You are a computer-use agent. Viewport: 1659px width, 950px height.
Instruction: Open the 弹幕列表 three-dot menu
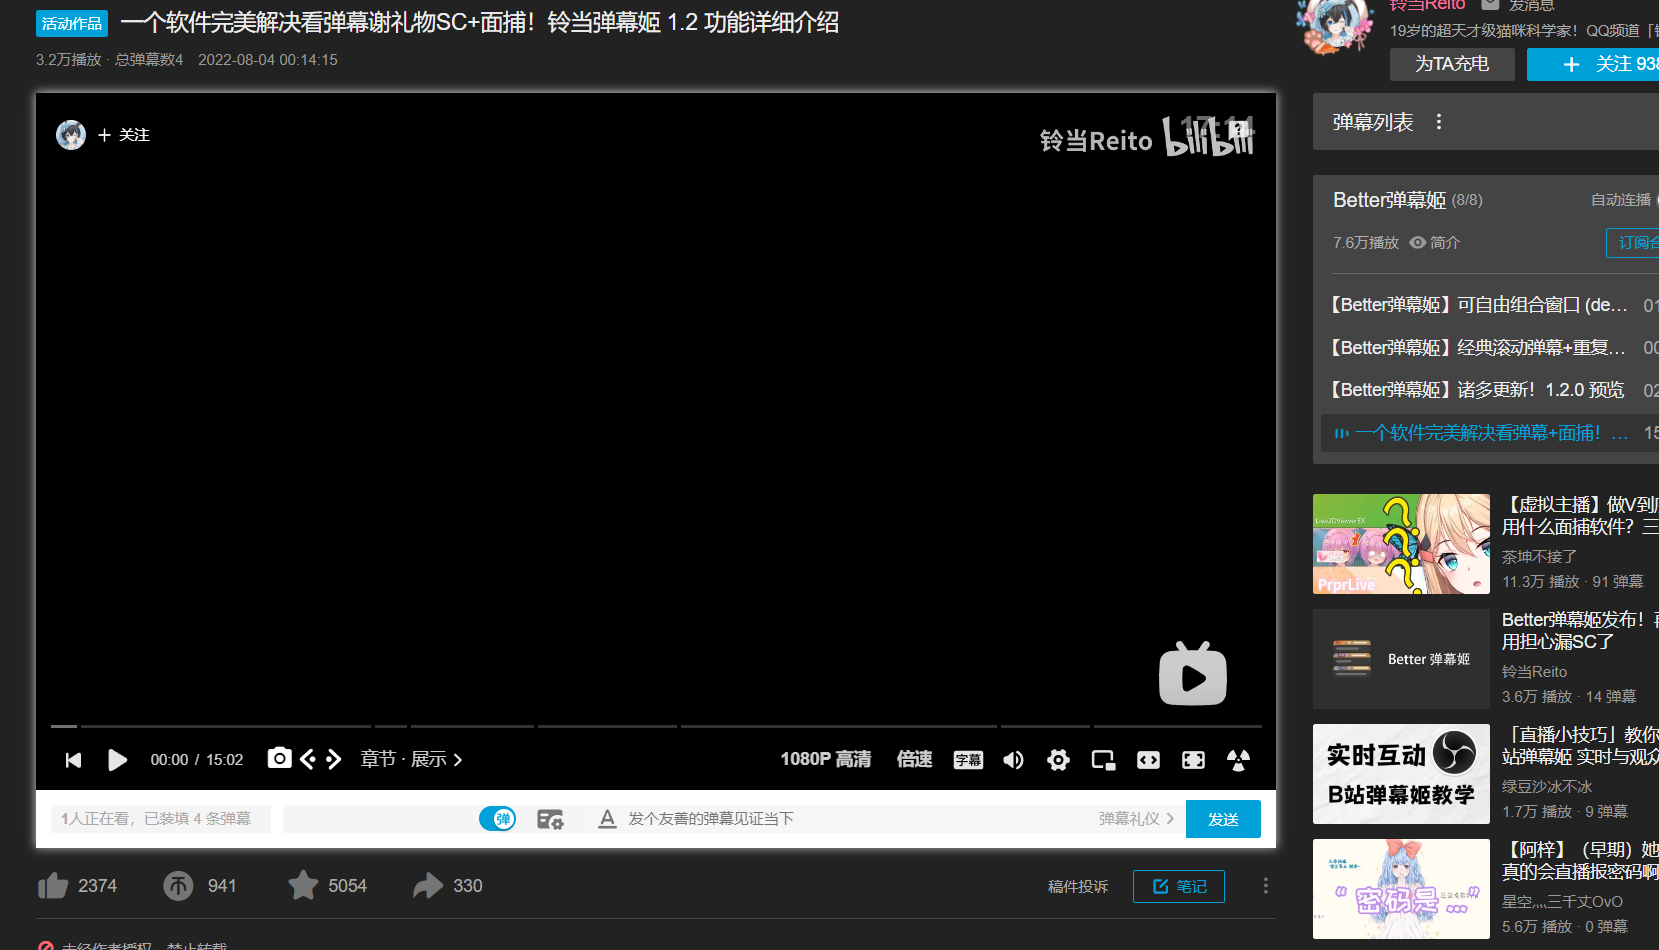[x=1438, y=121]
